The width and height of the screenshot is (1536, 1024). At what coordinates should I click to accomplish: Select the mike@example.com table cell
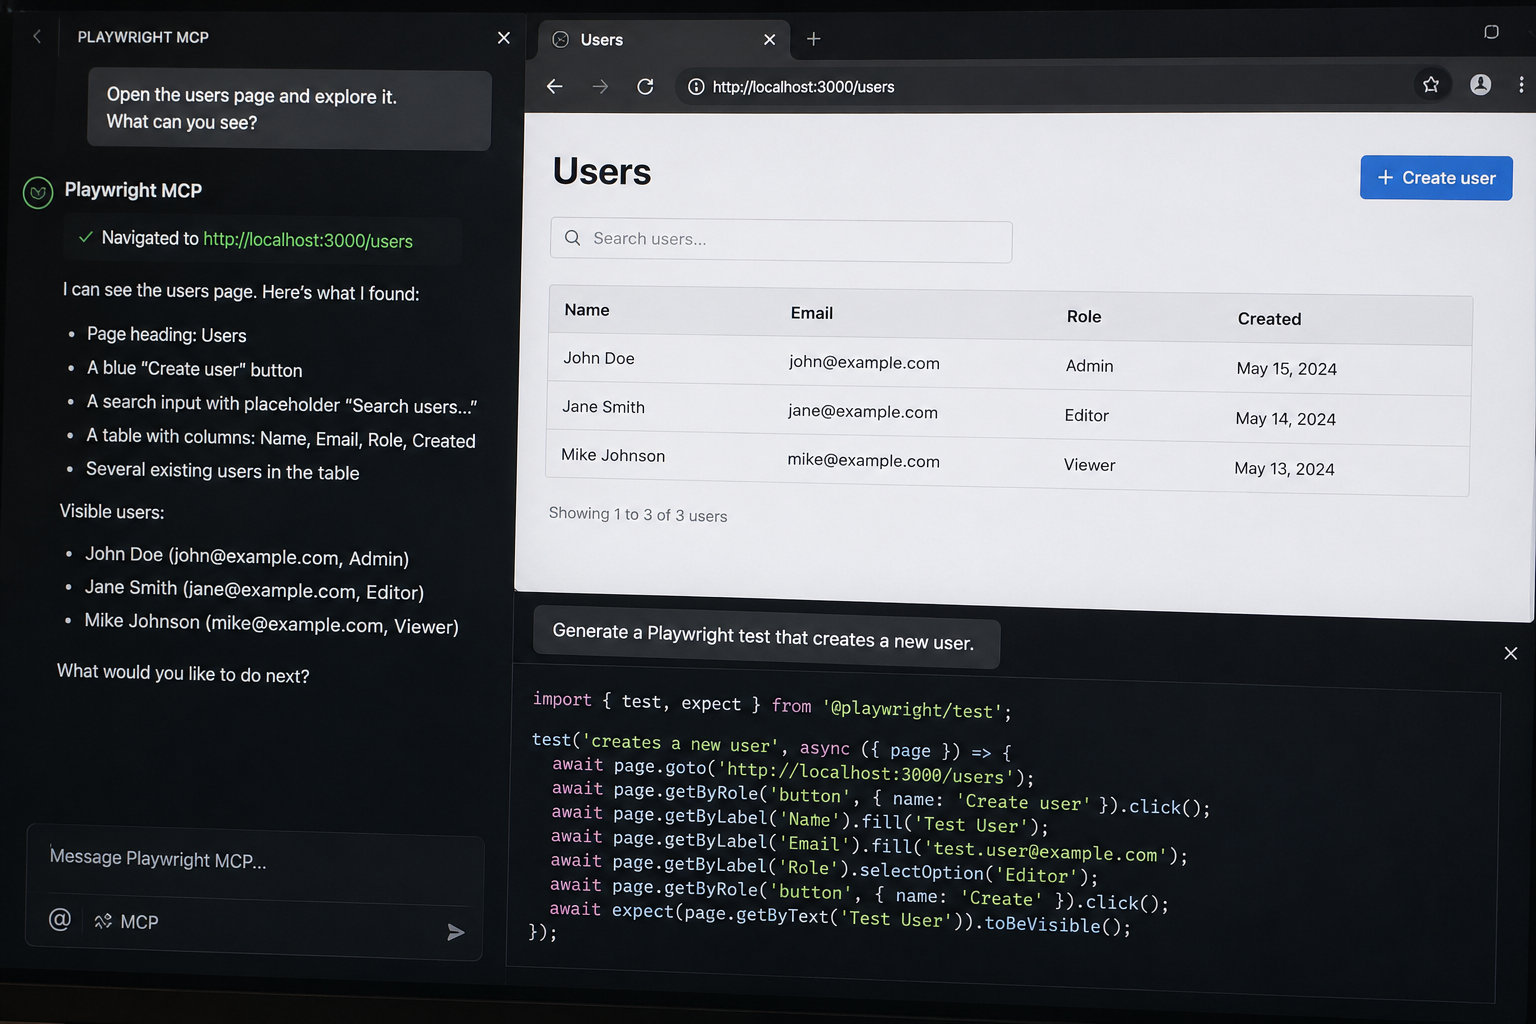pyautogui.click(x=864, y=461)
